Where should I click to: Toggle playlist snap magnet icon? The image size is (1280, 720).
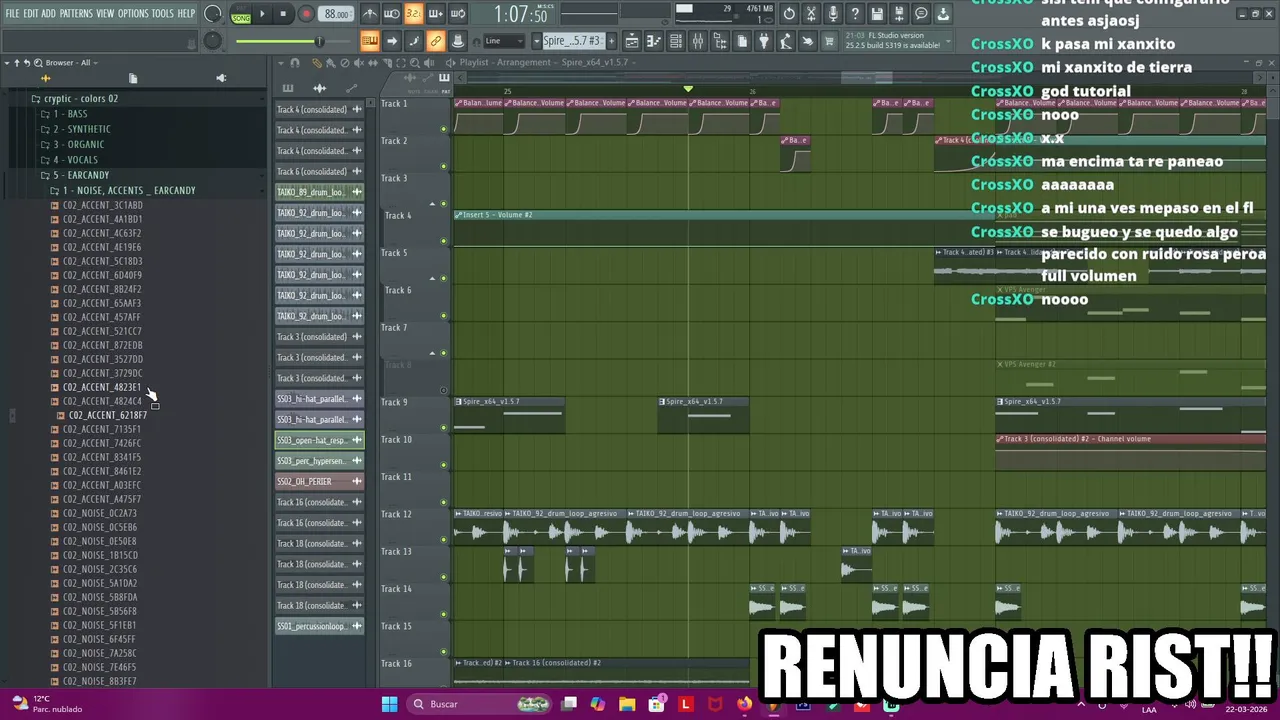(x=294, y=62)
